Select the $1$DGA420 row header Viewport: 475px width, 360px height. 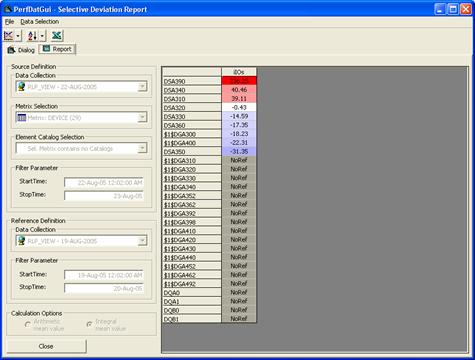[192, 240]
